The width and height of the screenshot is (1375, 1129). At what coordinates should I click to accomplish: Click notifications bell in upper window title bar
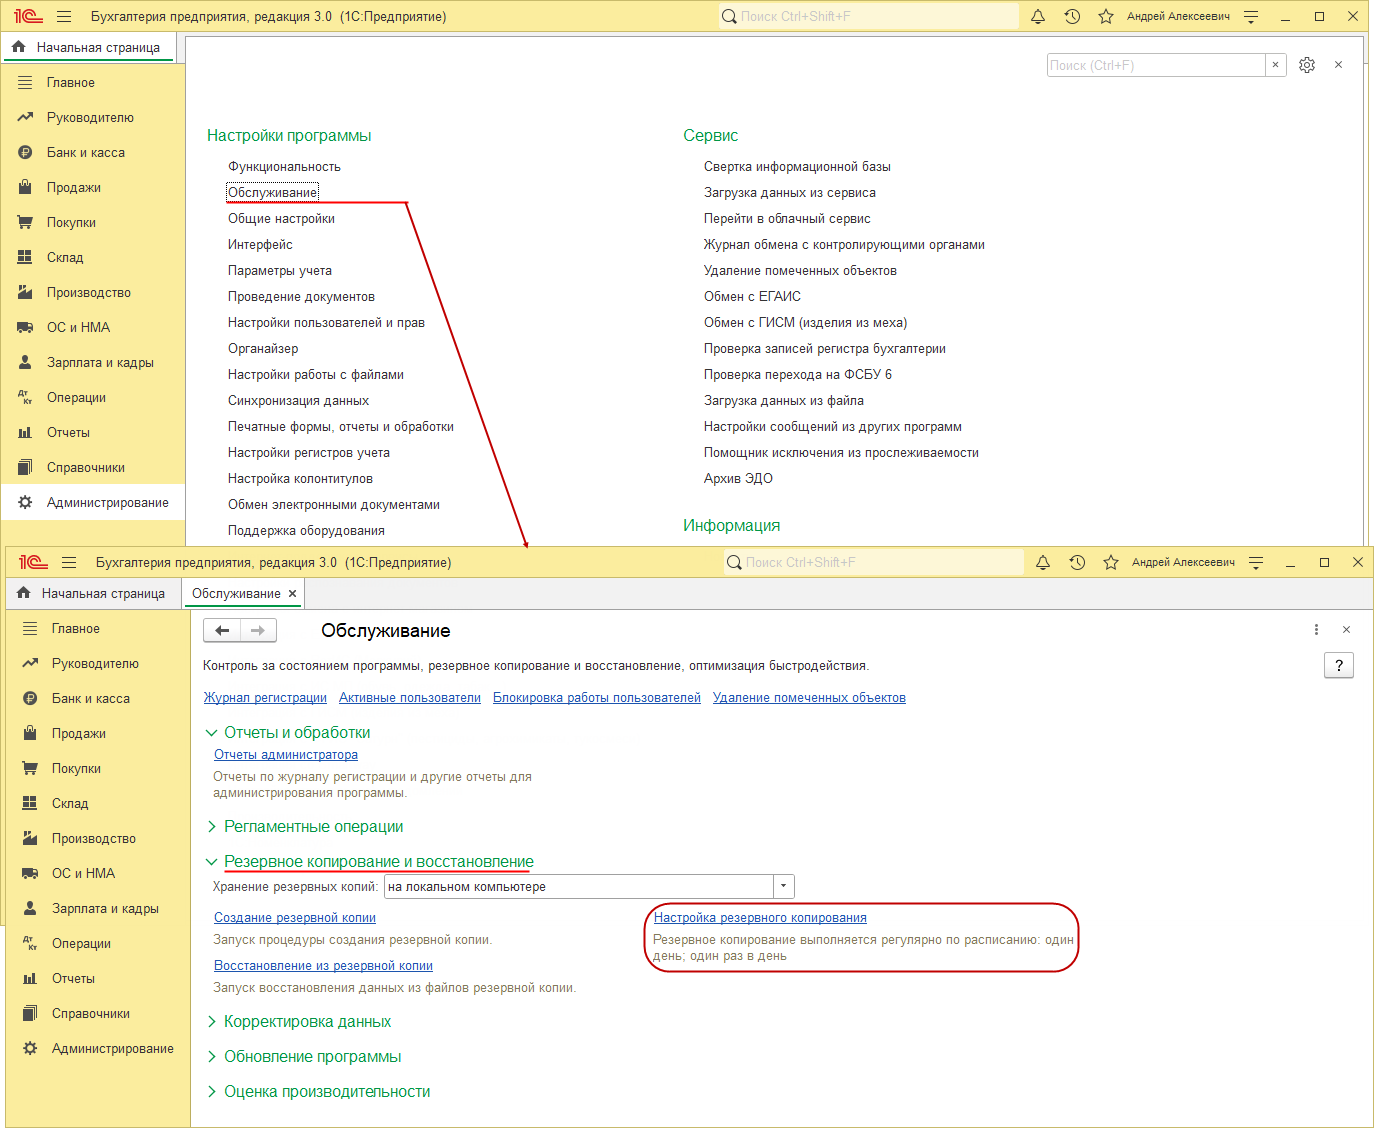click(1038, 17)
